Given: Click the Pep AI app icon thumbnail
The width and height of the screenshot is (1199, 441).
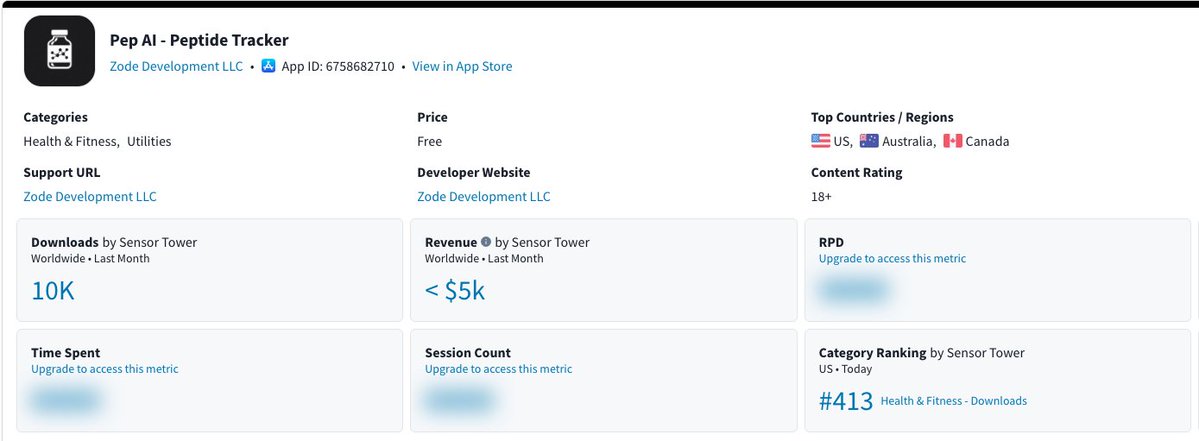Looking at the screenshot, I should (60, 50).
